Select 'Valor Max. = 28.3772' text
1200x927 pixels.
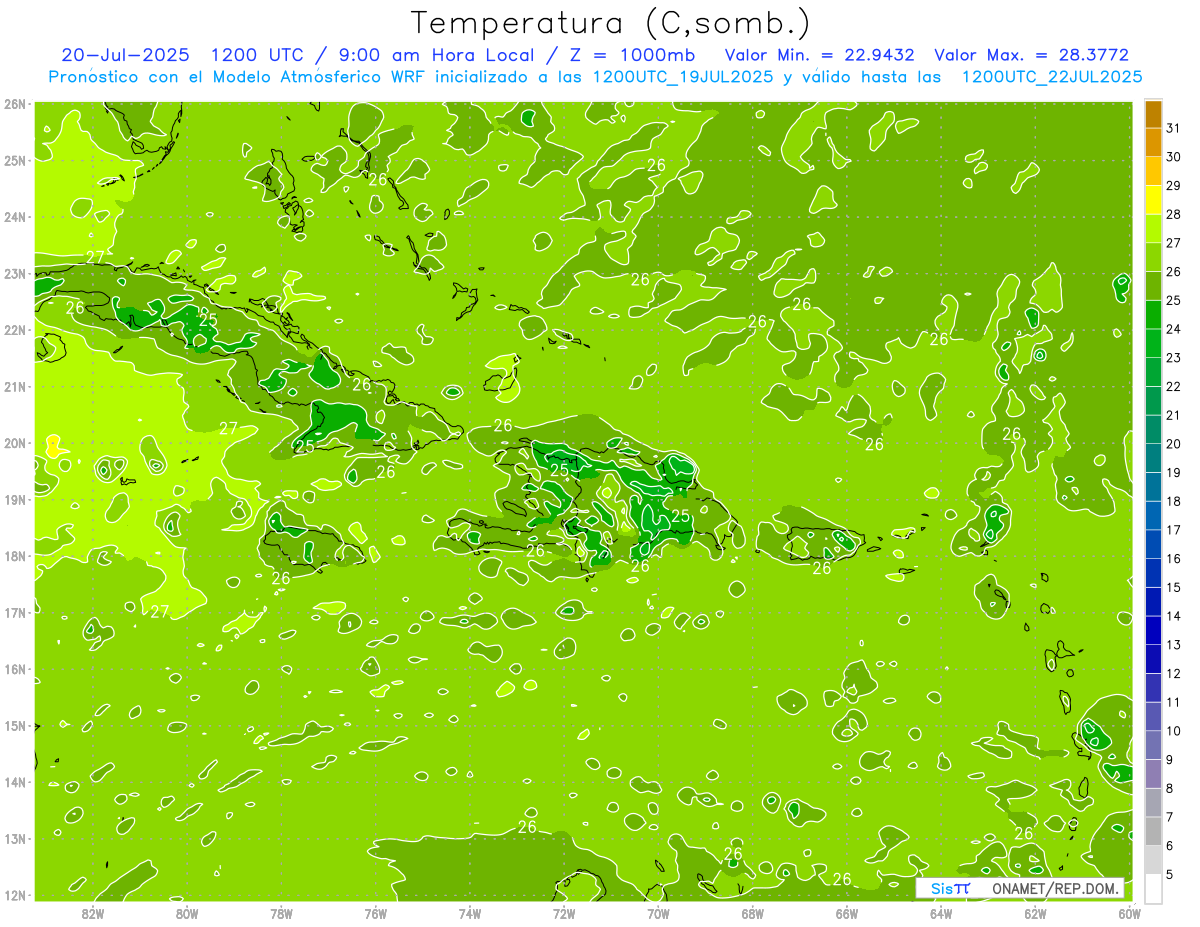tap(1031, 55)
